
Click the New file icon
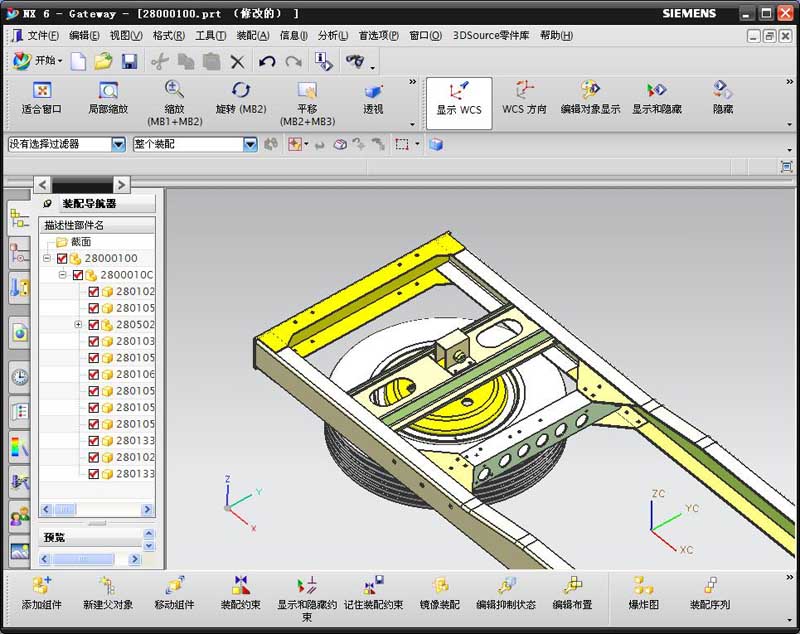78,62
